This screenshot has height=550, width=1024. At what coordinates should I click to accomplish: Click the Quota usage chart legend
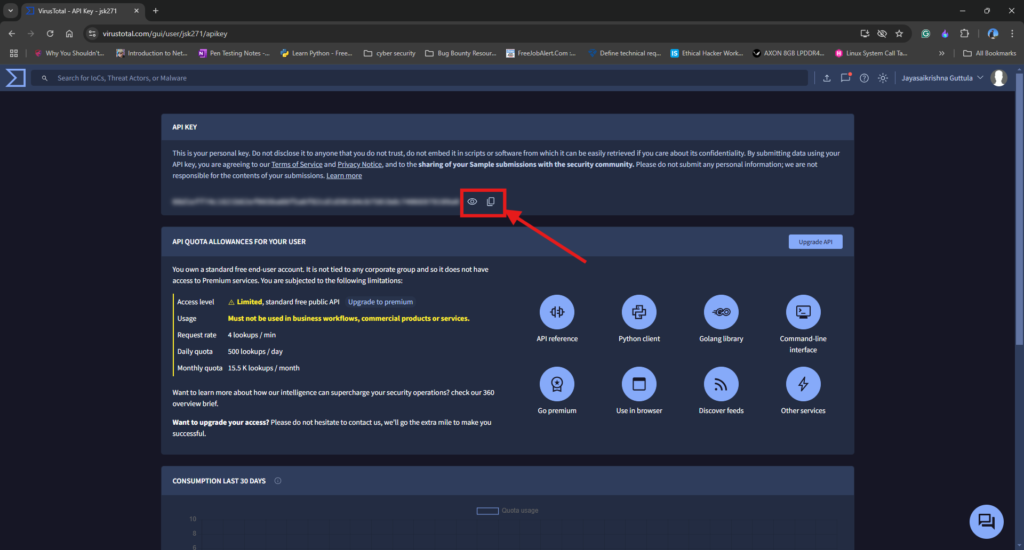[x=507, y=511]
